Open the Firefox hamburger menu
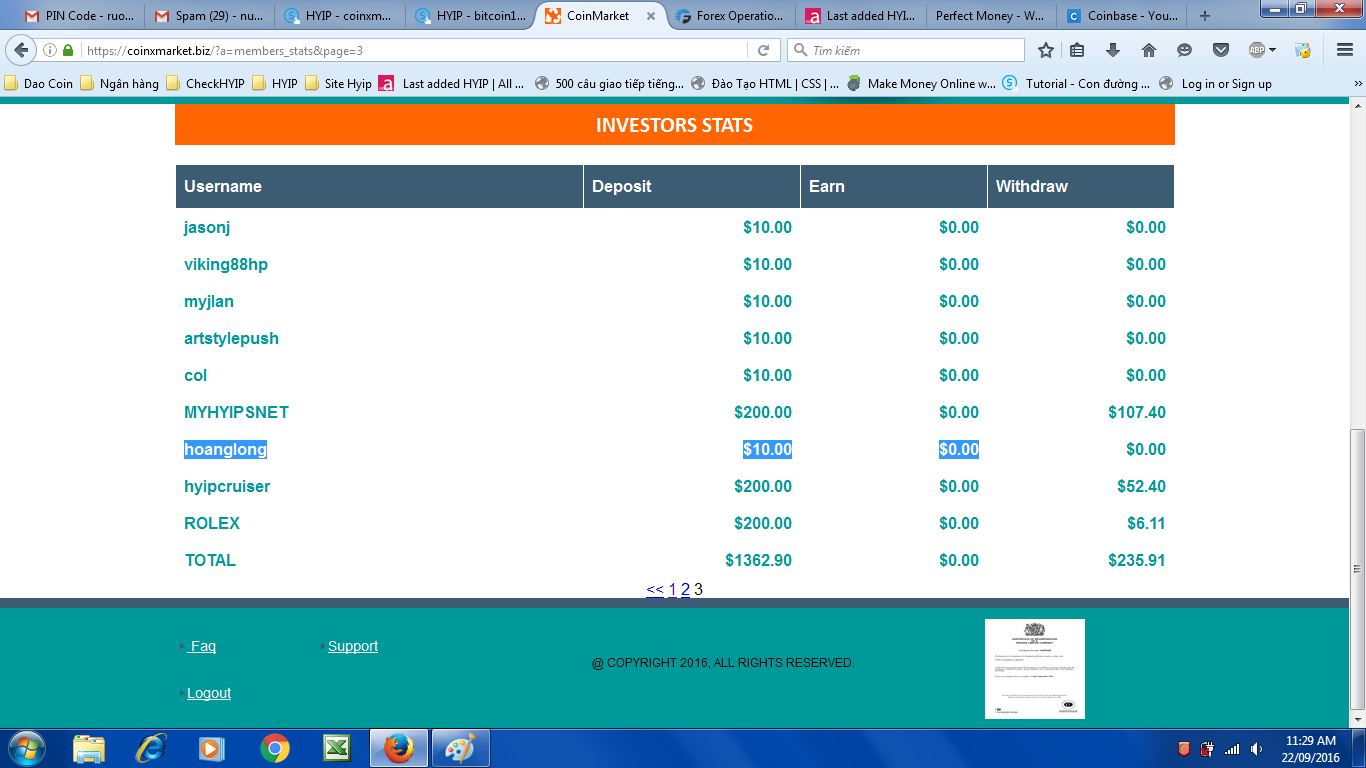 pos(1345,50)
